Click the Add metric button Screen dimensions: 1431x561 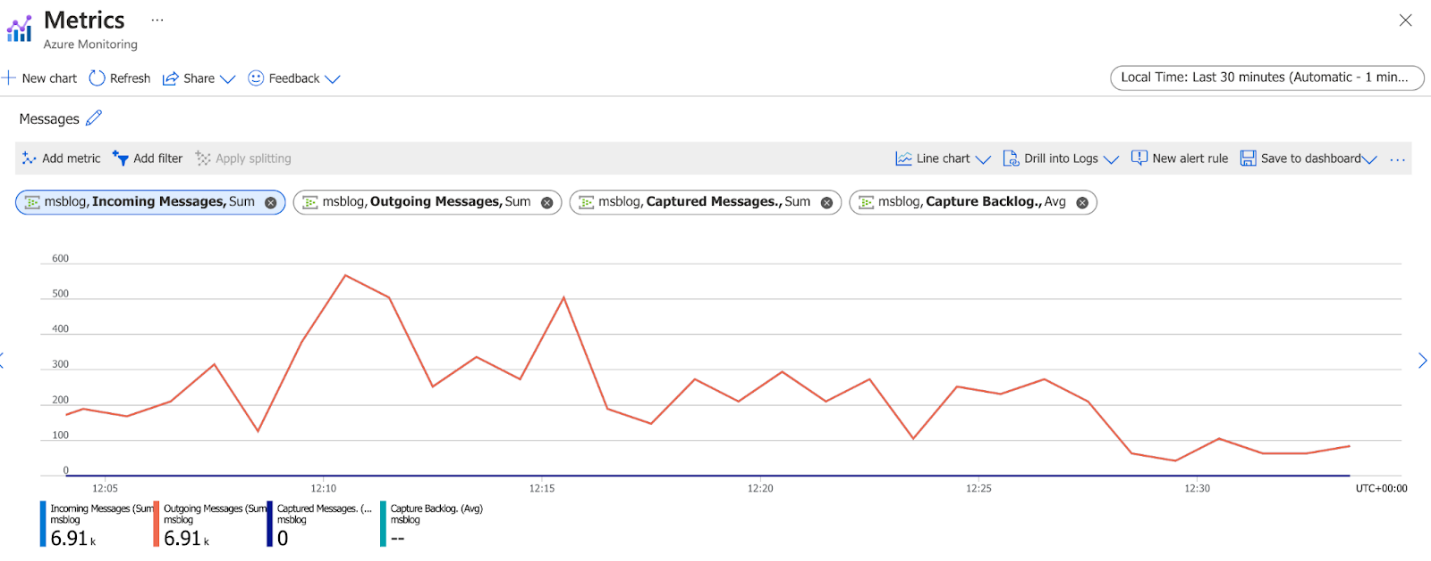(61, 158)
